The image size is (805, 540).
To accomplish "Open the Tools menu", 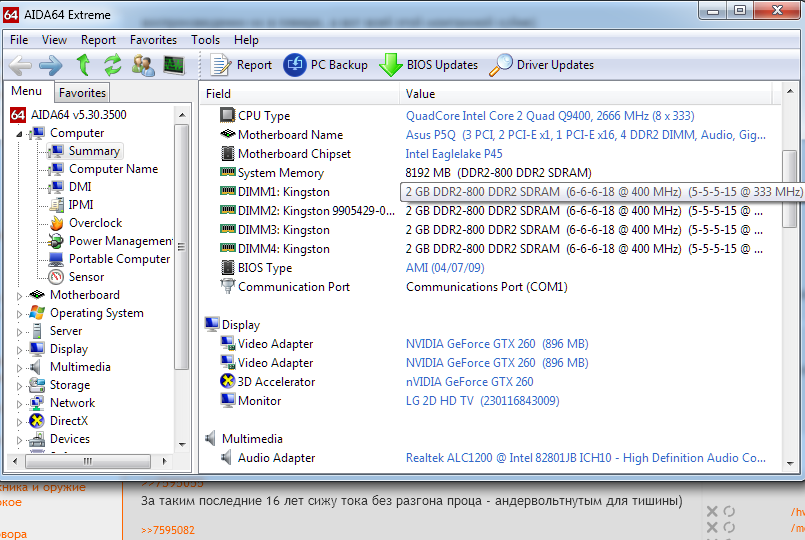I will pos(205,40).
